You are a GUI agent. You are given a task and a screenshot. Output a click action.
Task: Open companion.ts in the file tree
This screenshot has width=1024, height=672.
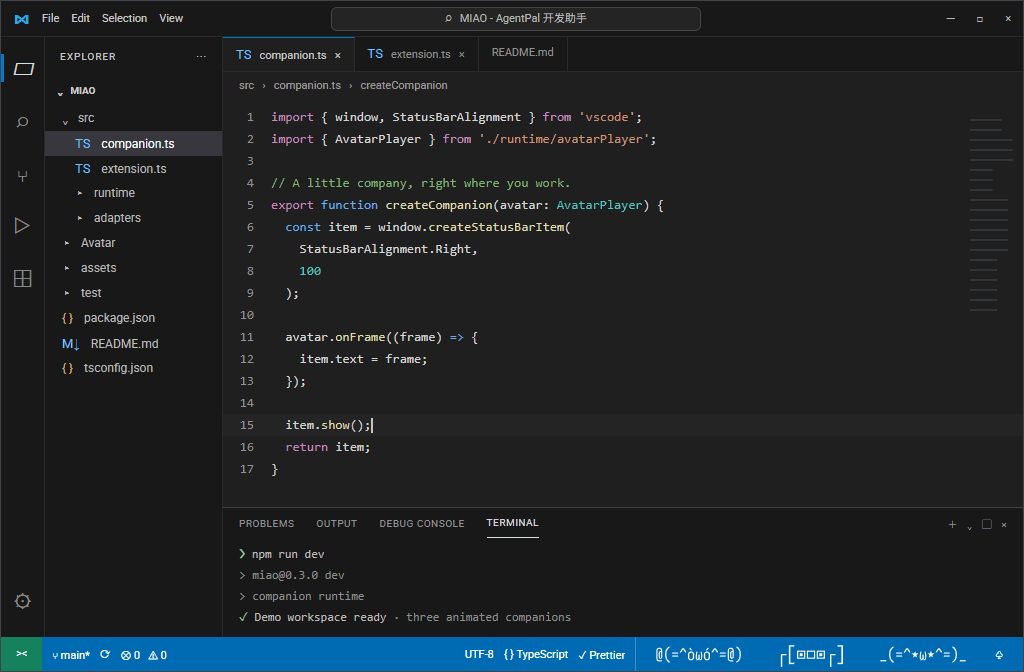click(133, 144)
